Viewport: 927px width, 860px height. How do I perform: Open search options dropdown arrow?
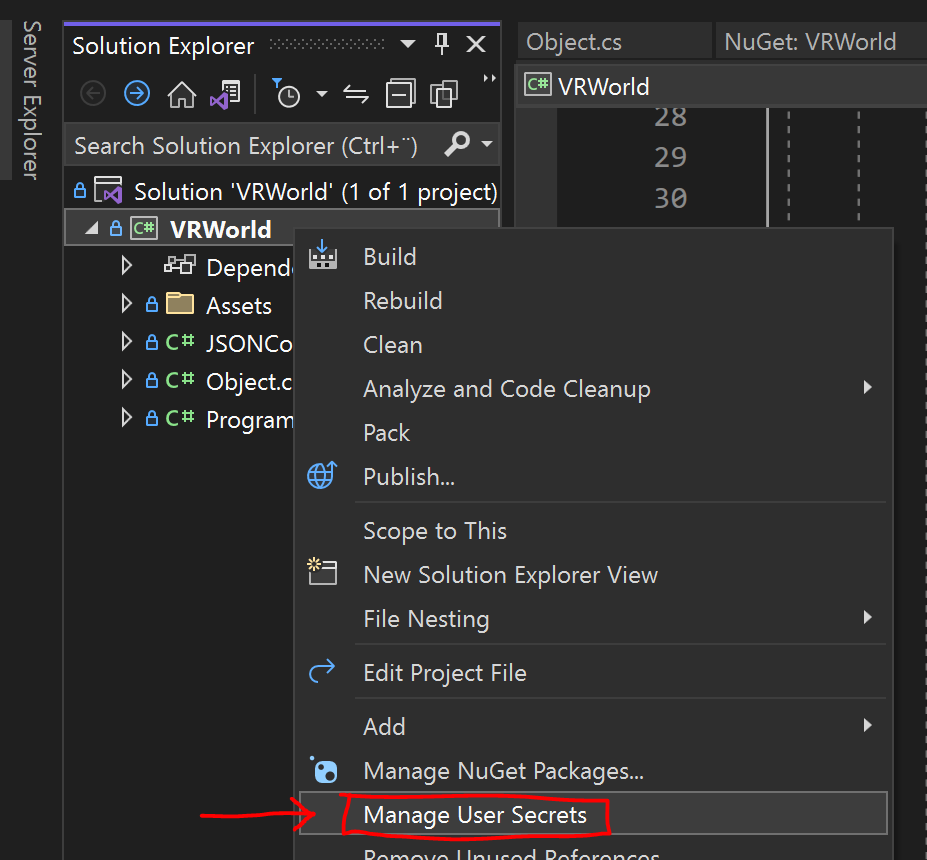[x=487, y=144]
